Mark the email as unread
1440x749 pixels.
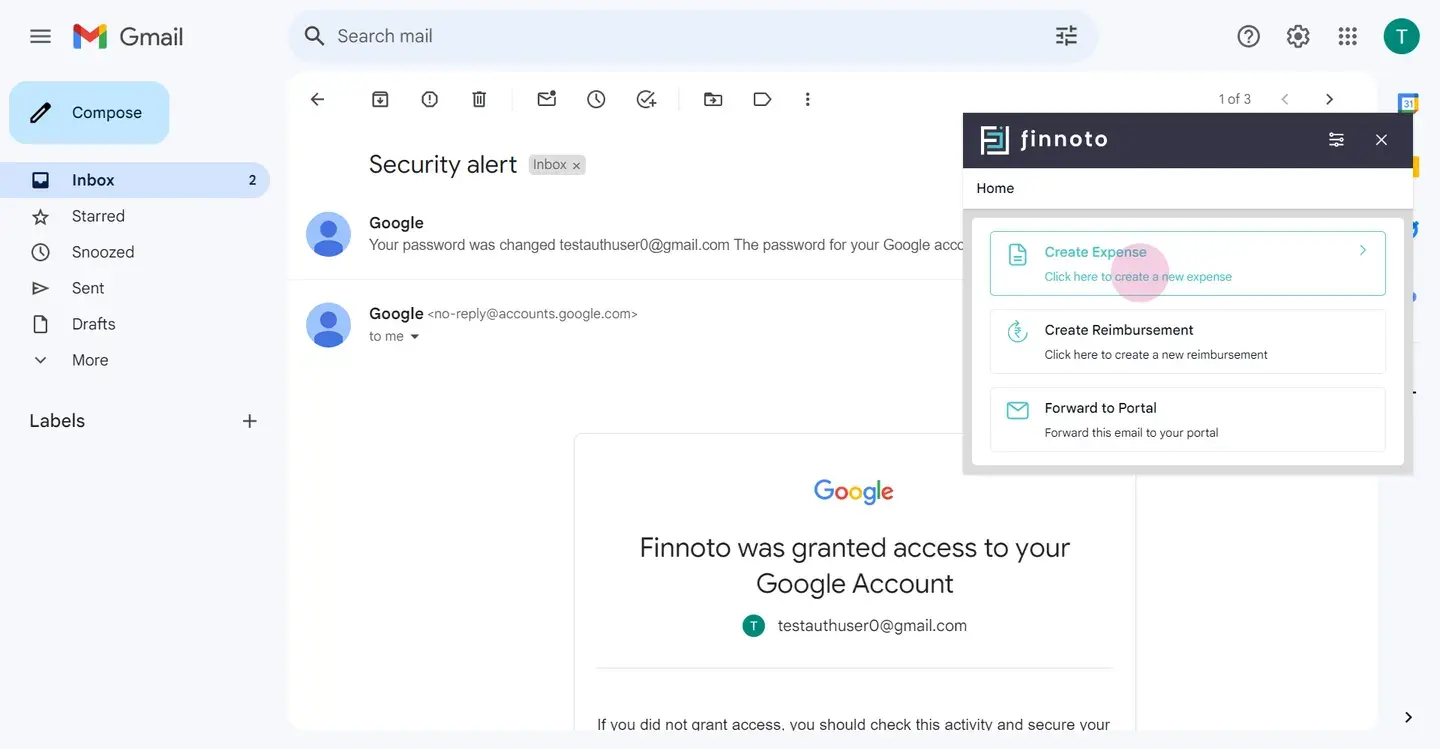pos(546,99)
